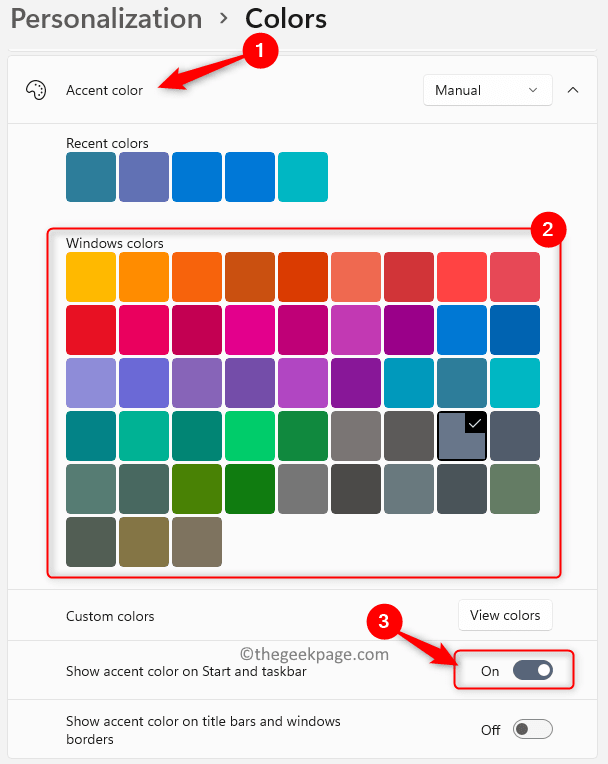The width and height of the screenshot is (608, 764).
Task: Click the View colors button
Action: tap(505, 615)
